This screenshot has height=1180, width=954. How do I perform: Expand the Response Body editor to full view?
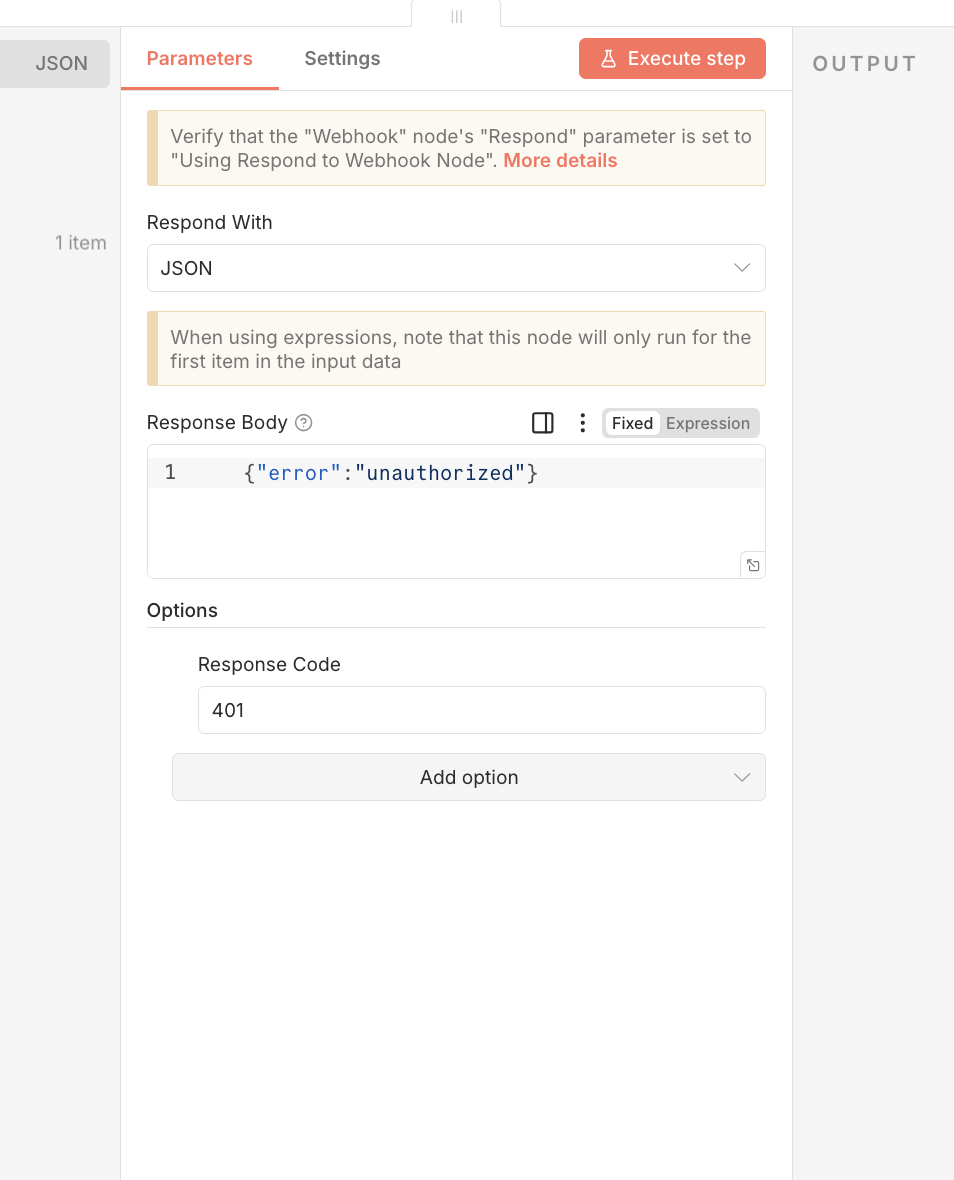tap(753, 565)
